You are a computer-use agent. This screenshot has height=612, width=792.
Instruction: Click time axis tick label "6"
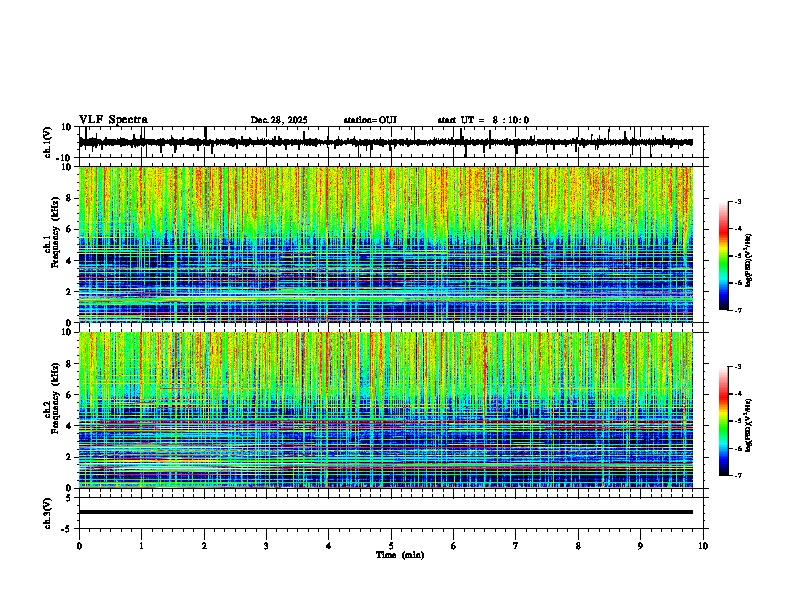[454, 546]
